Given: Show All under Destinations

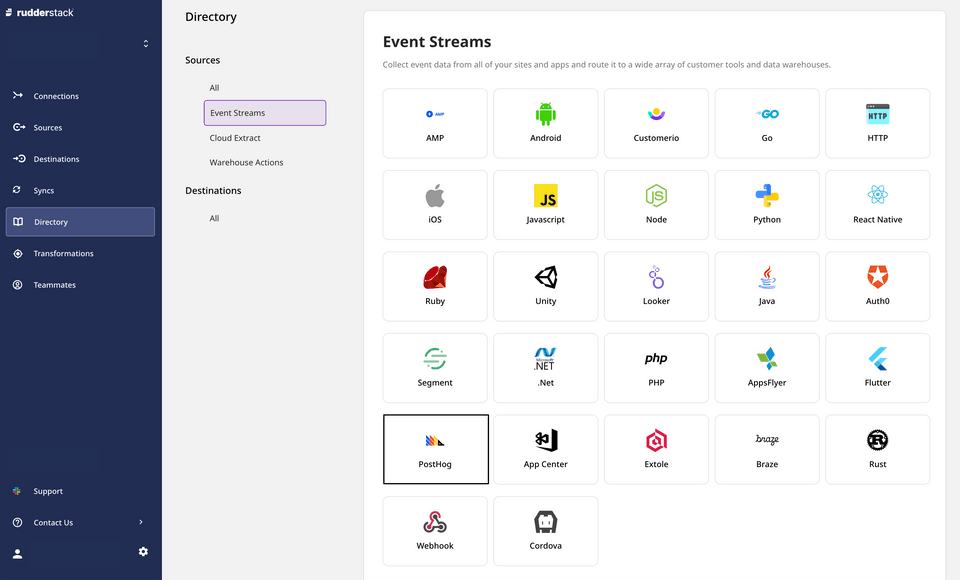Looking at the screenshot, I should (x=214, y=218).
